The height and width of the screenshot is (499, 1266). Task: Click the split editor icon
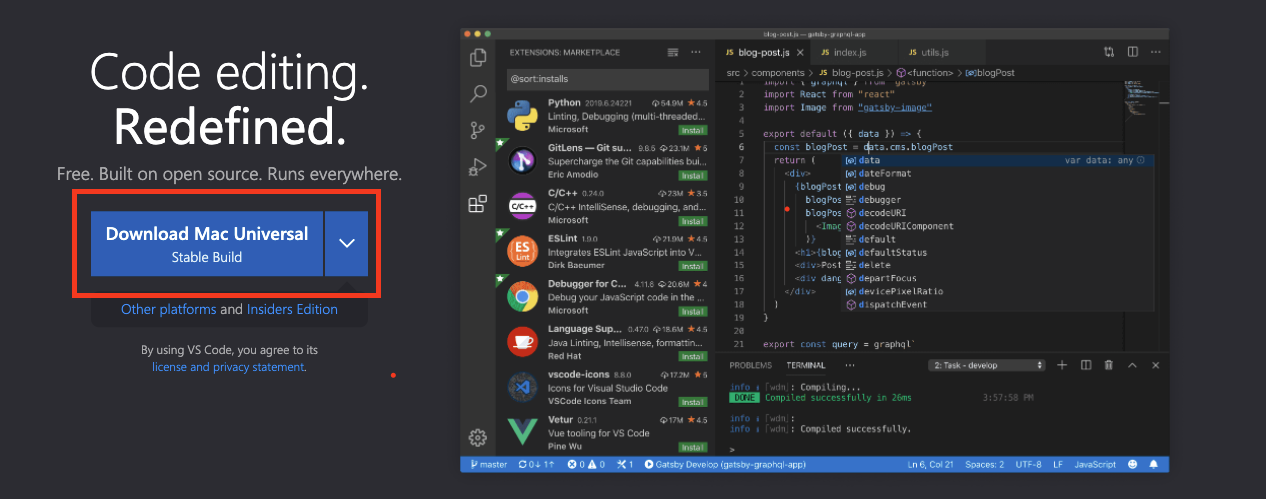point(1132,52)
